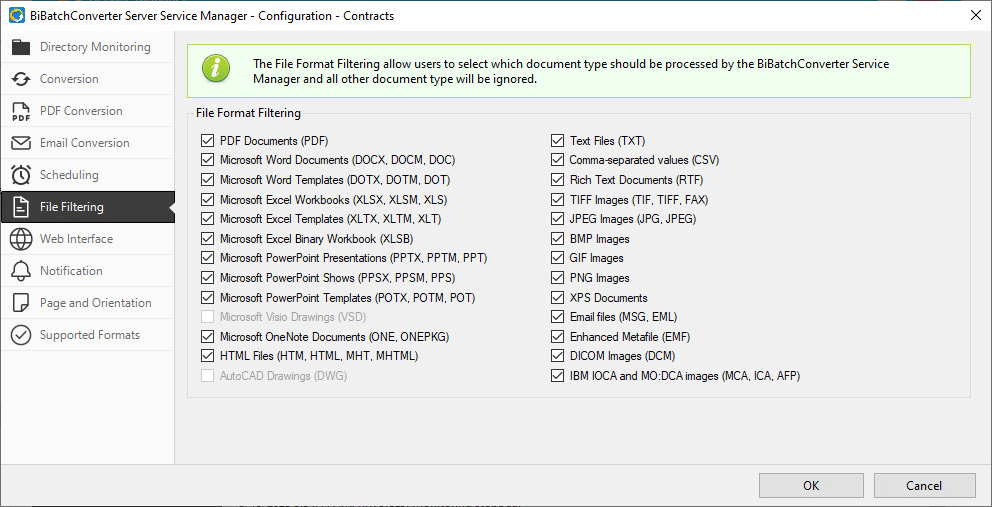
Task: Click the Web Interface globe icon
Action: pos(21,239)
